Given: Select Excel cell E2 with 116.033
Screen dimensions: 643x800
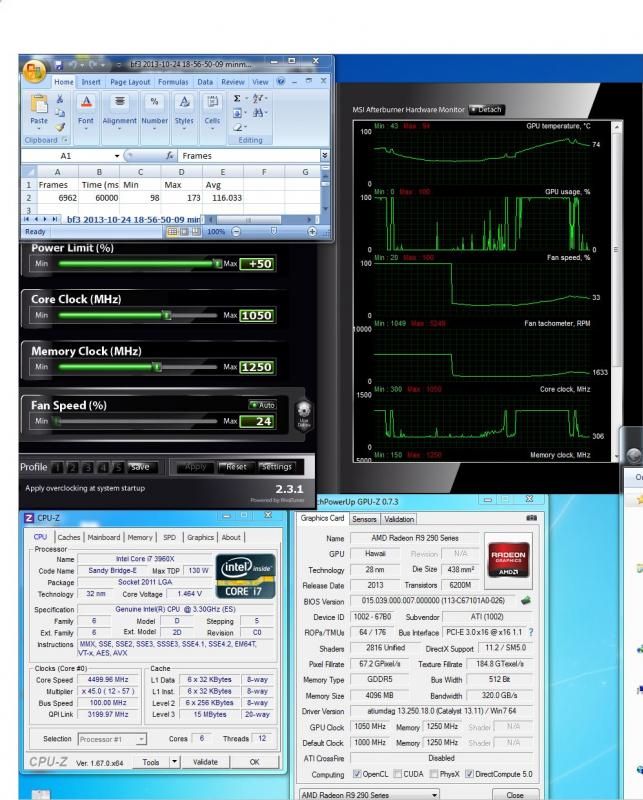Looking at the screenshot, I should [222, 197].
